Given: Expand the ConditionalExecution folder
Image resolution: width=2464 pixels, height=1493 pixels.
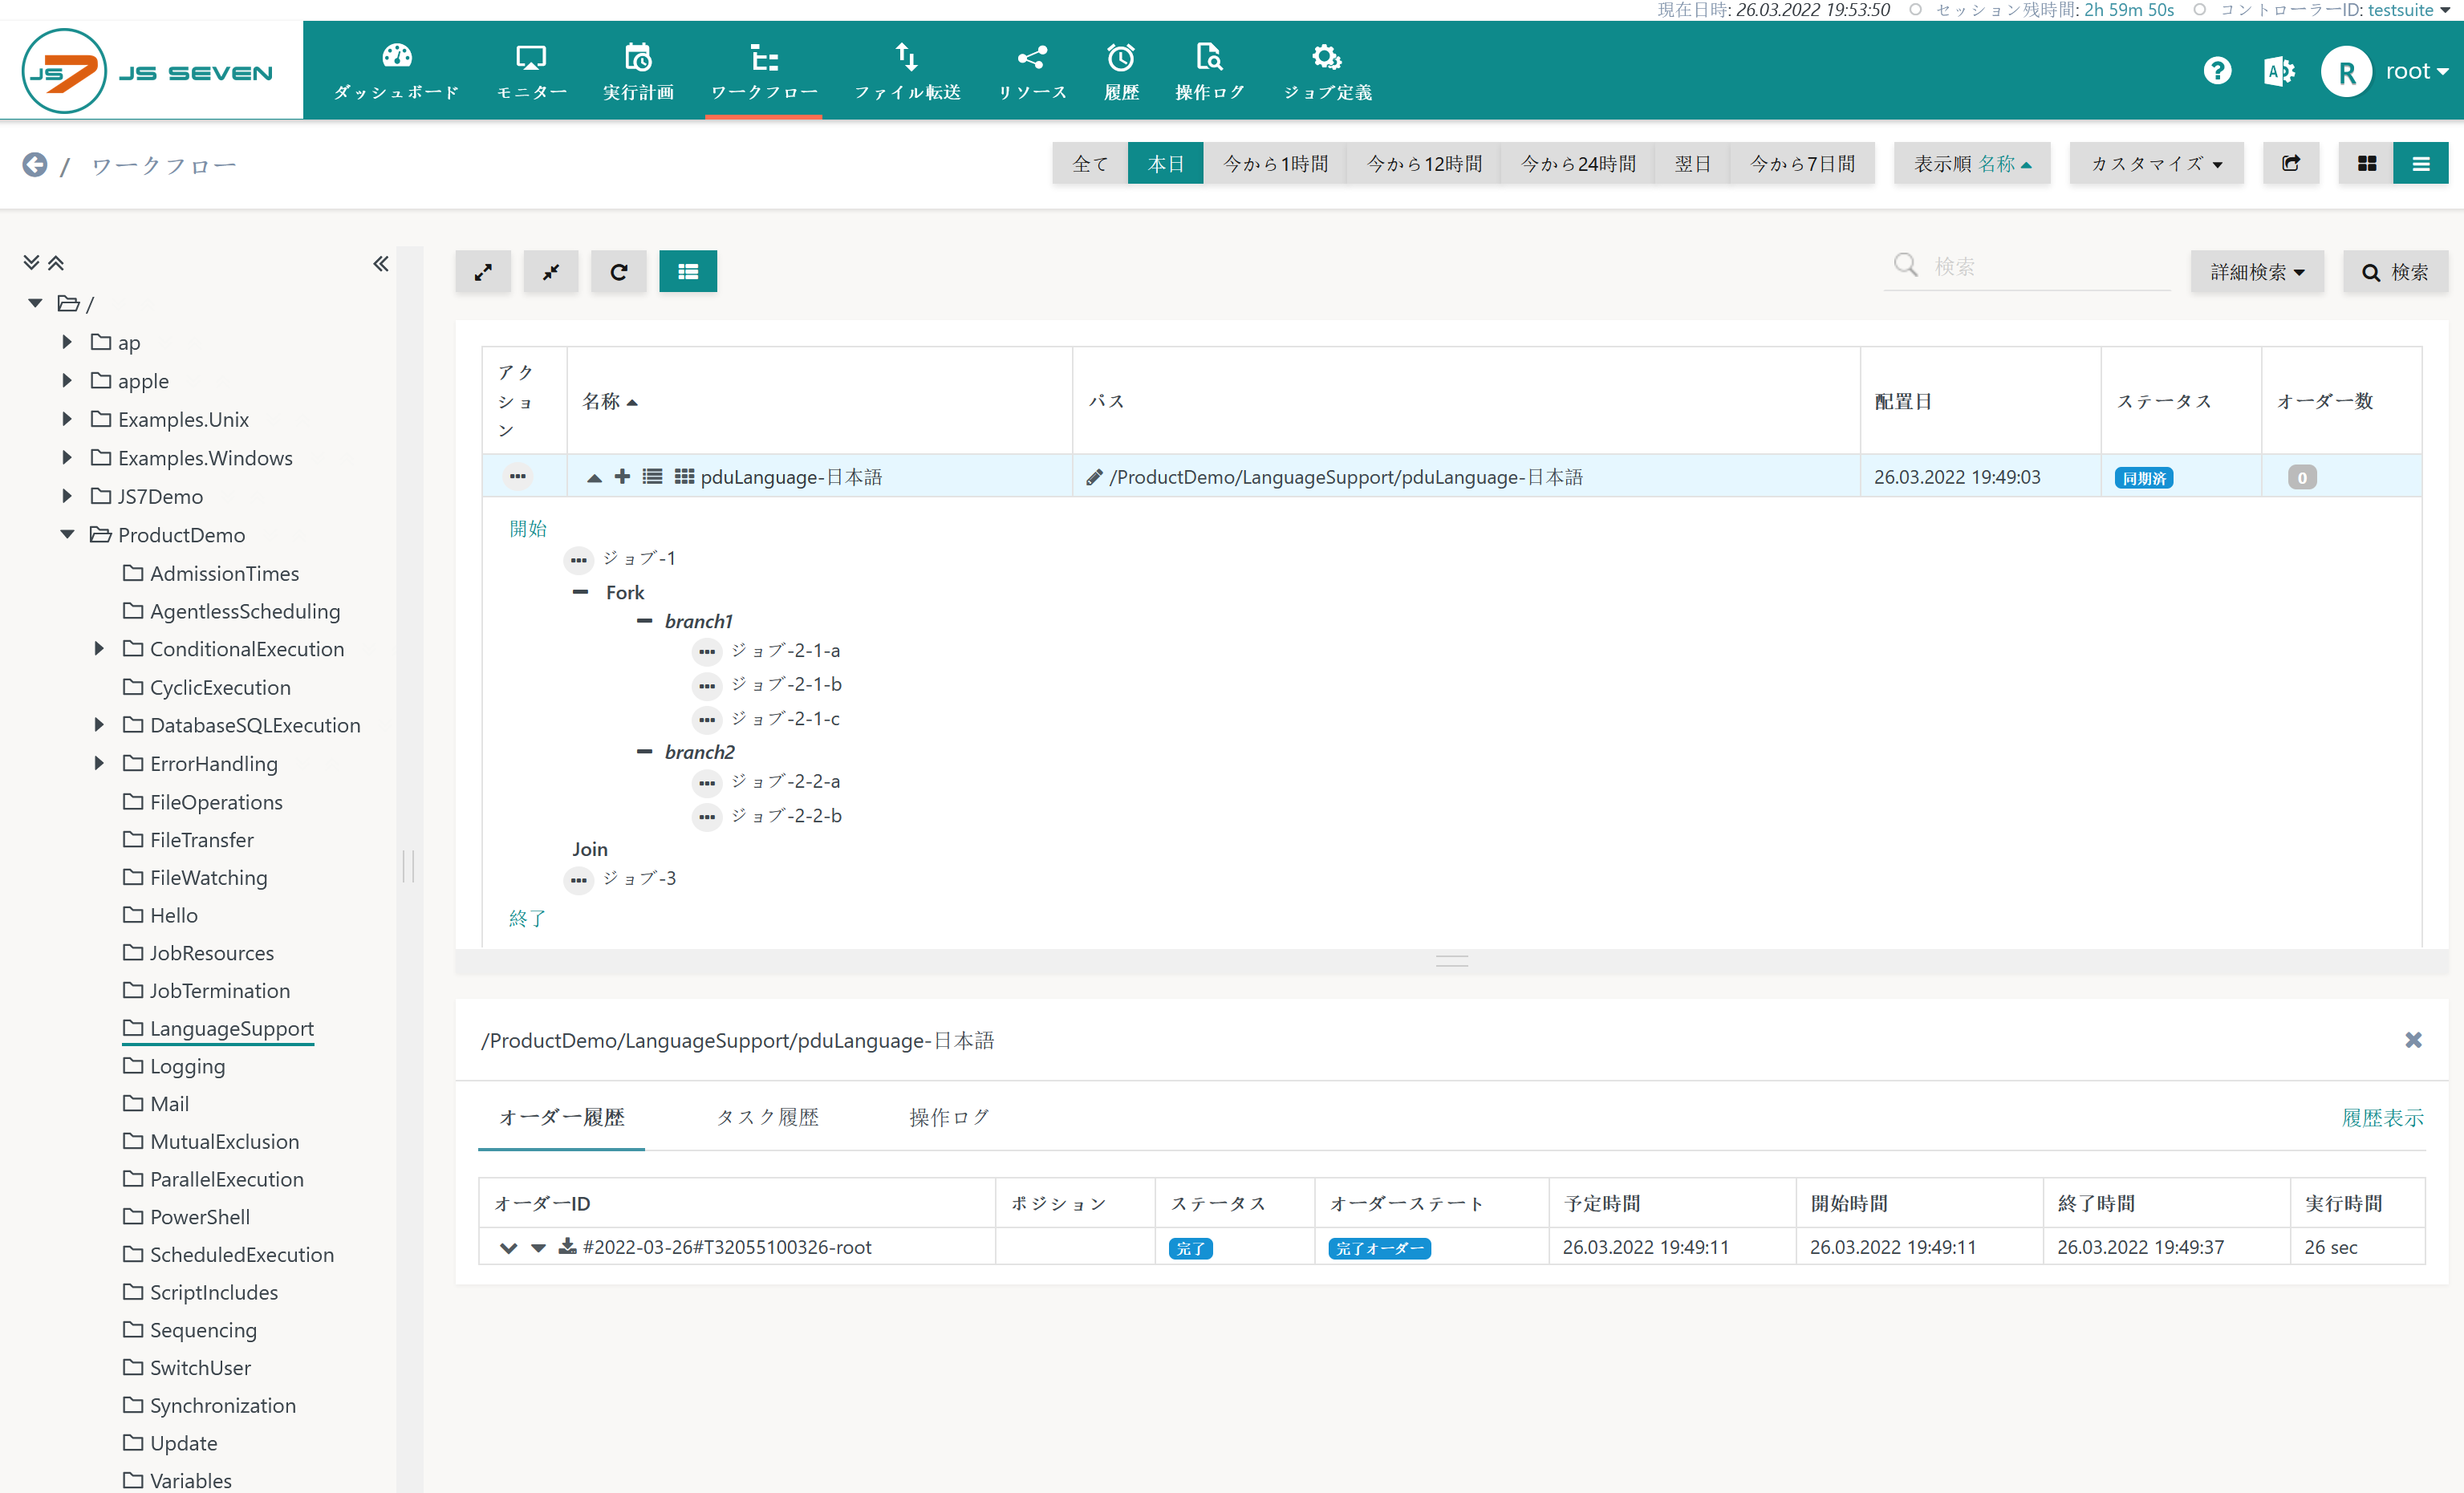Looking at the screenshot, I should pyautogui.click(x=99, y=648).
